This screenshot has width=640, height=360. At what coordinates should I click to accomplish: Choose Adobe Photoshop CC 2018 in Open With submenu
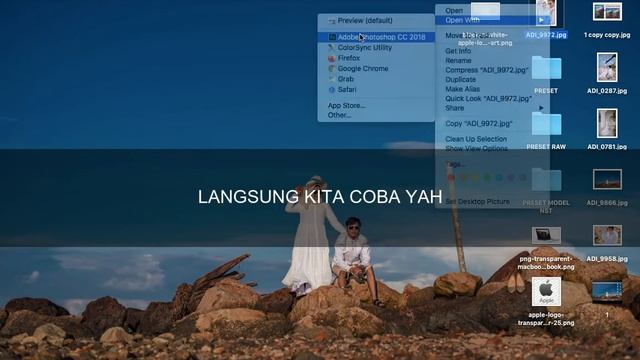point(376,37)
